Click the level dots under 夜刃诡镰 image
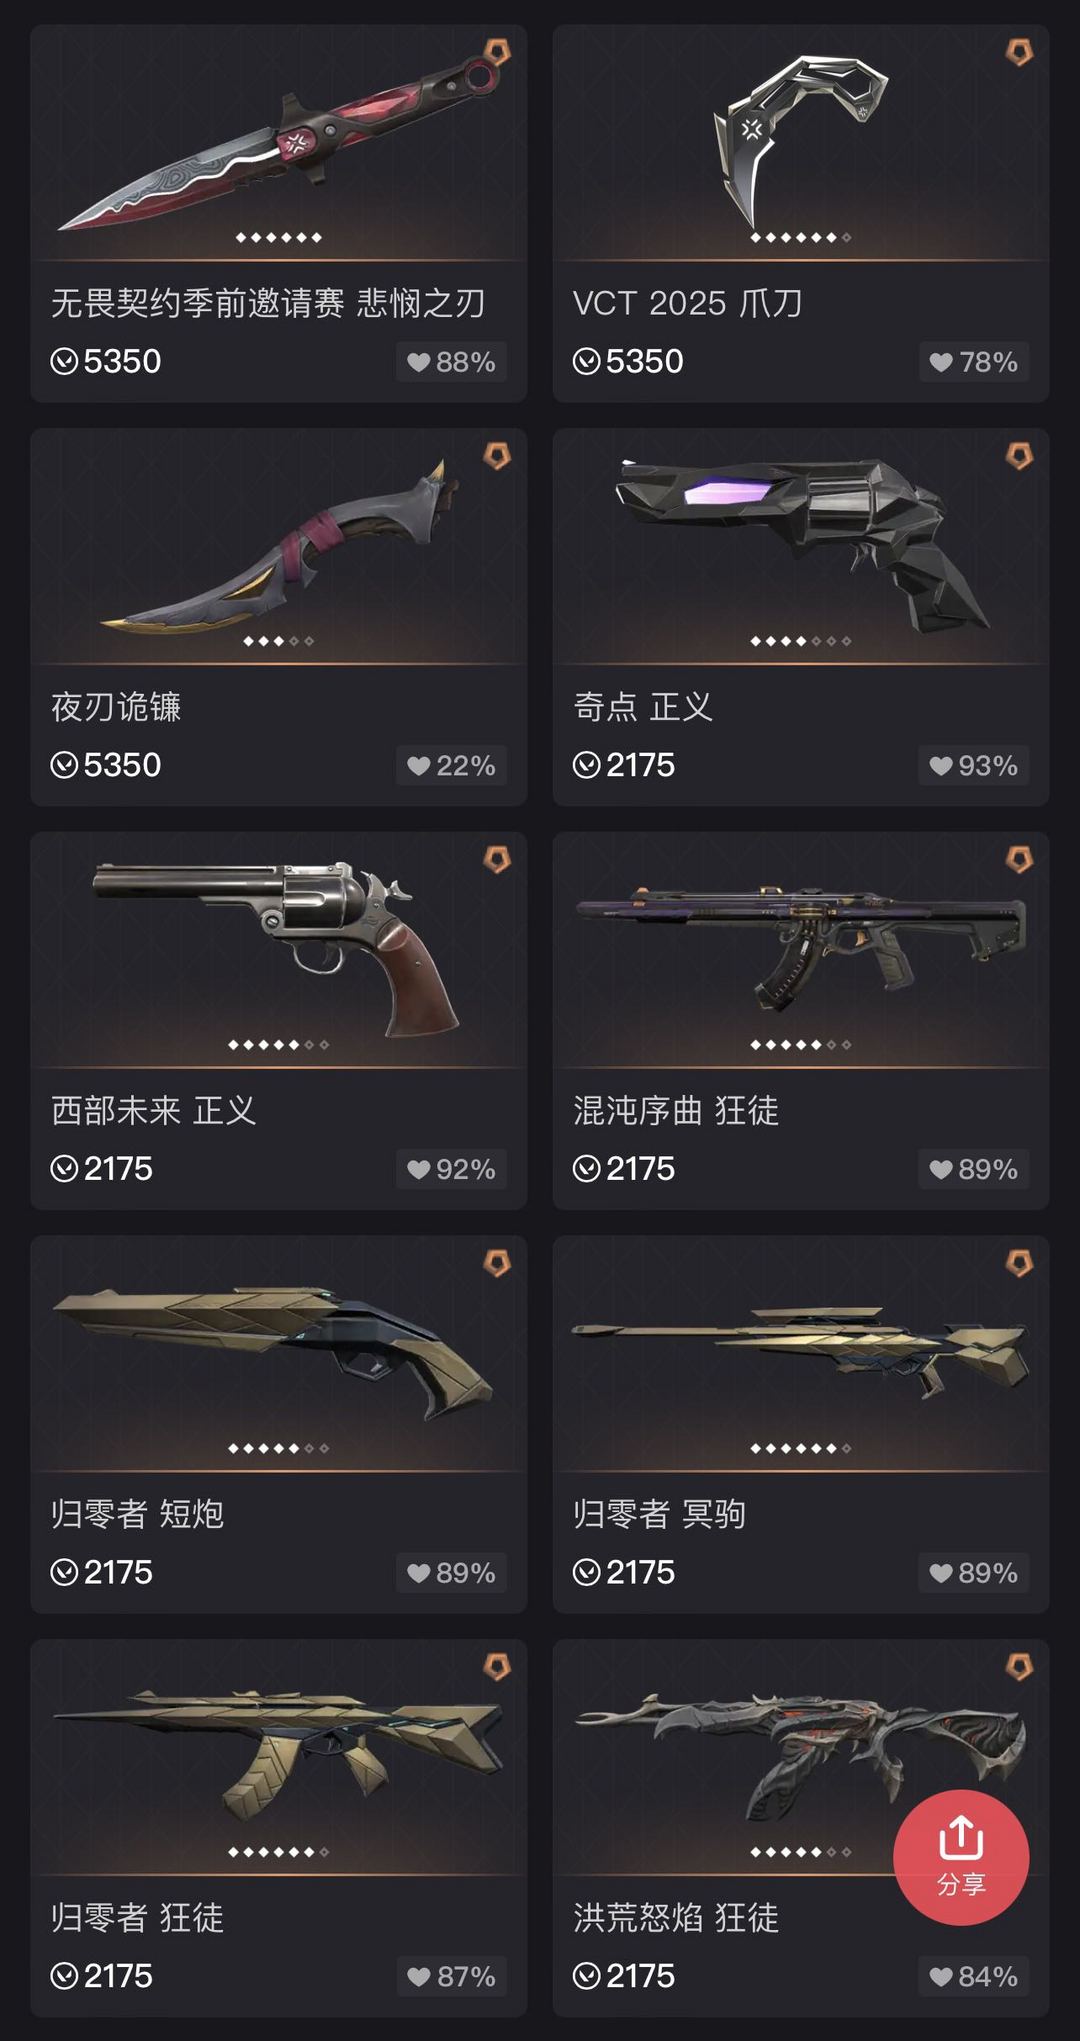 point(279,641)
